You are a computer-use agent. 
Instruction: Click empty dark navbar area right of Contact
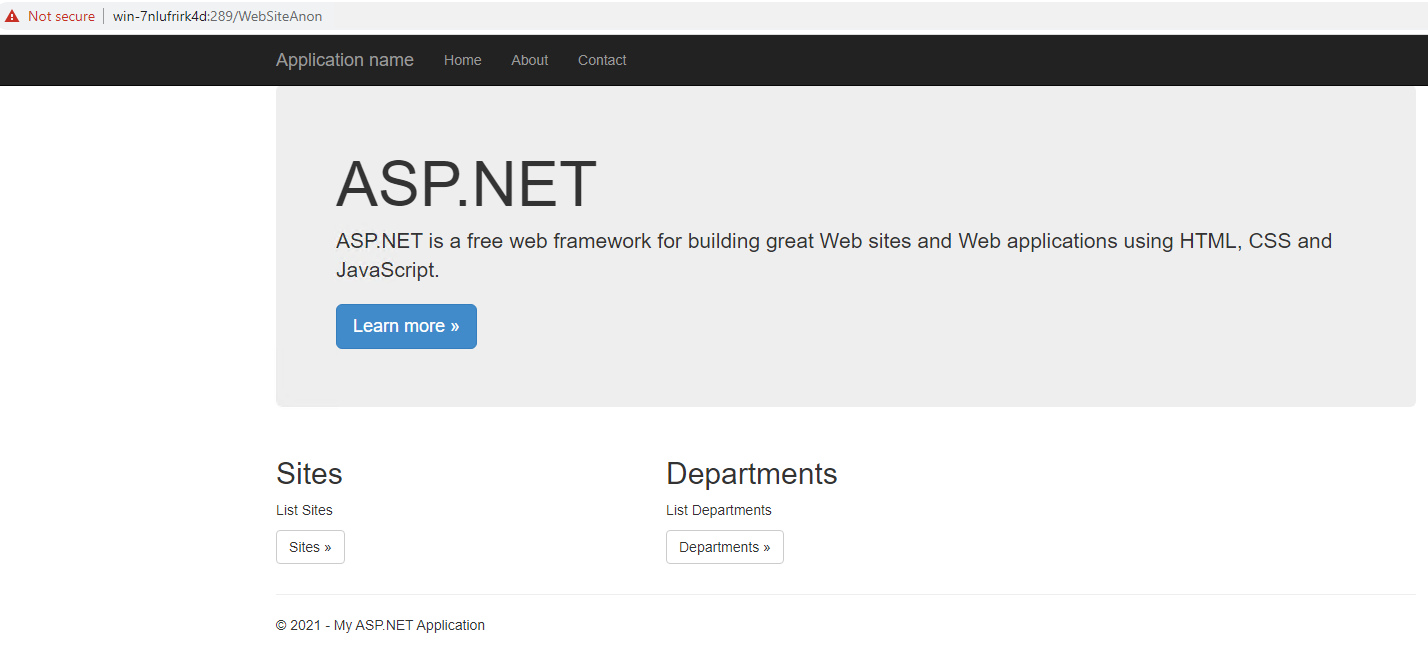click(x=1000, y=60)
